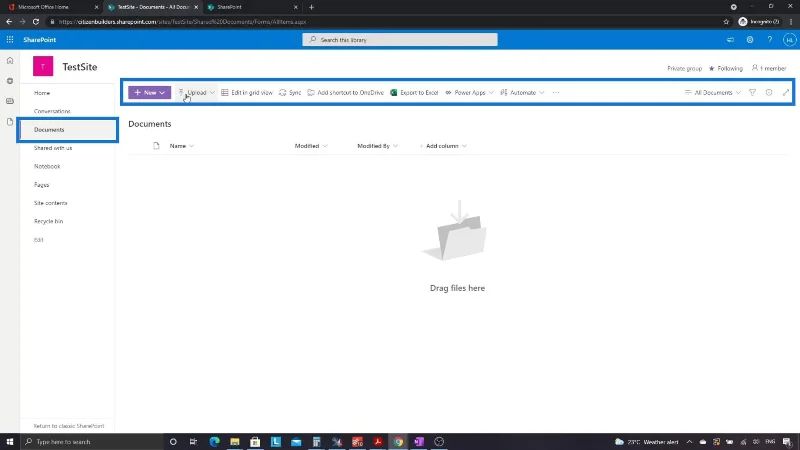Bookmark this page with the star icon
Image resolution: width=800 pixels, height=450 pixels.
[726, 22]
